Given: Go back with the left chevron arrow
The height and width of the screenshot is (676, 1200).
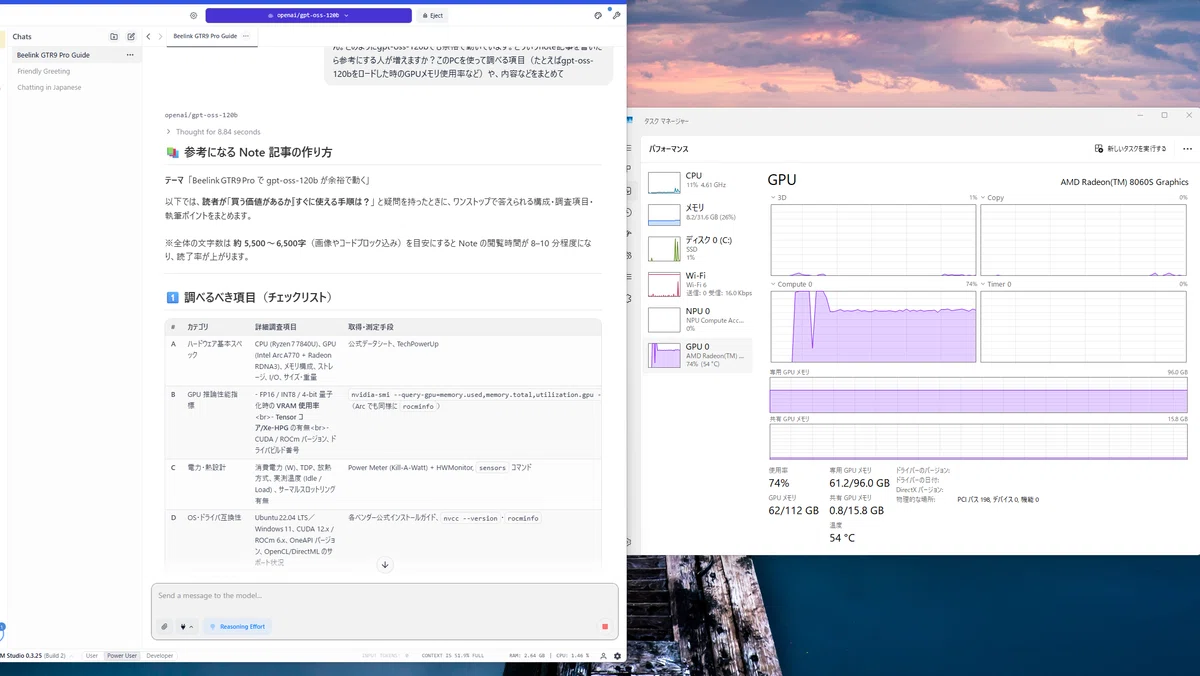Looking at the screenshot, I should (148, 37).
